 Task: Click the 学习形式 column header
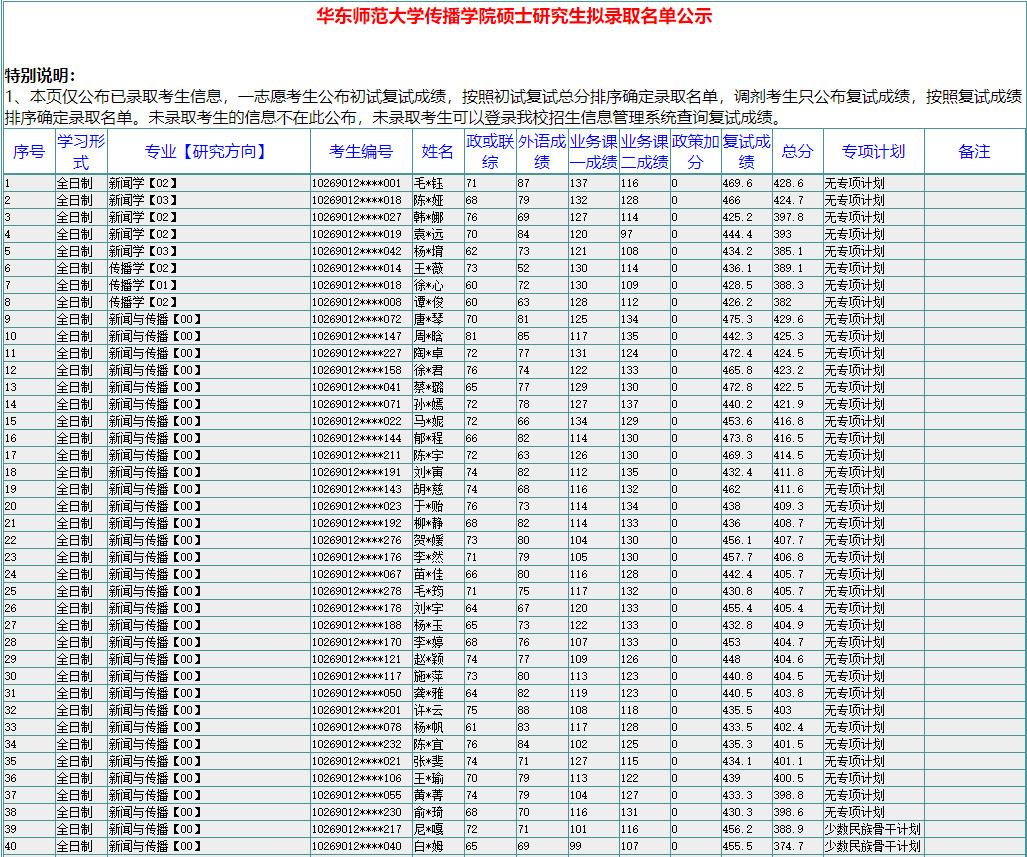pos(80,152)
